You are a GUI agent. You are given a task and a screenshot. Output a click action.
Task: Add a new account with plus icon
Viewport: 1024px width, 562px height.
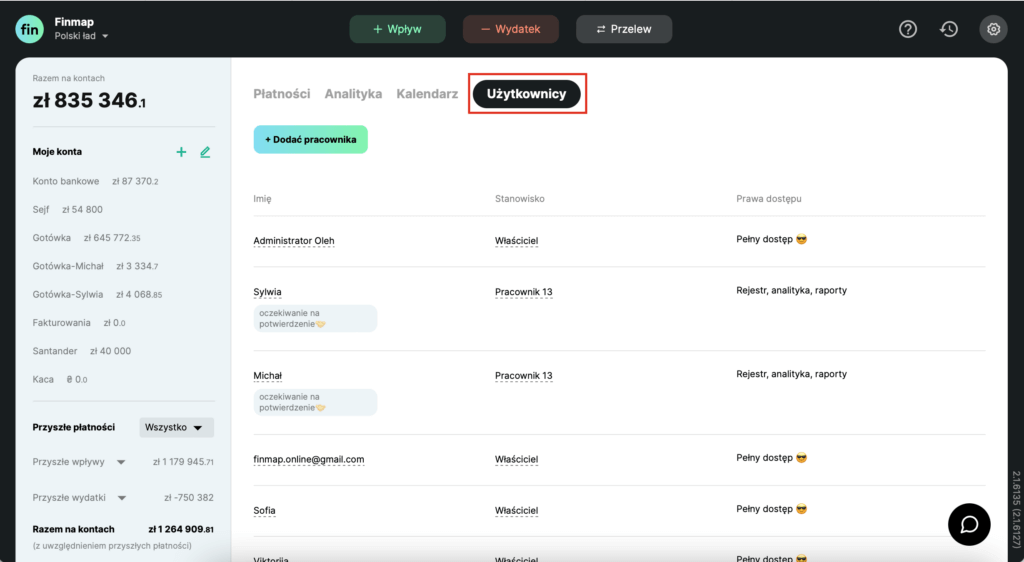click(181, 152)
